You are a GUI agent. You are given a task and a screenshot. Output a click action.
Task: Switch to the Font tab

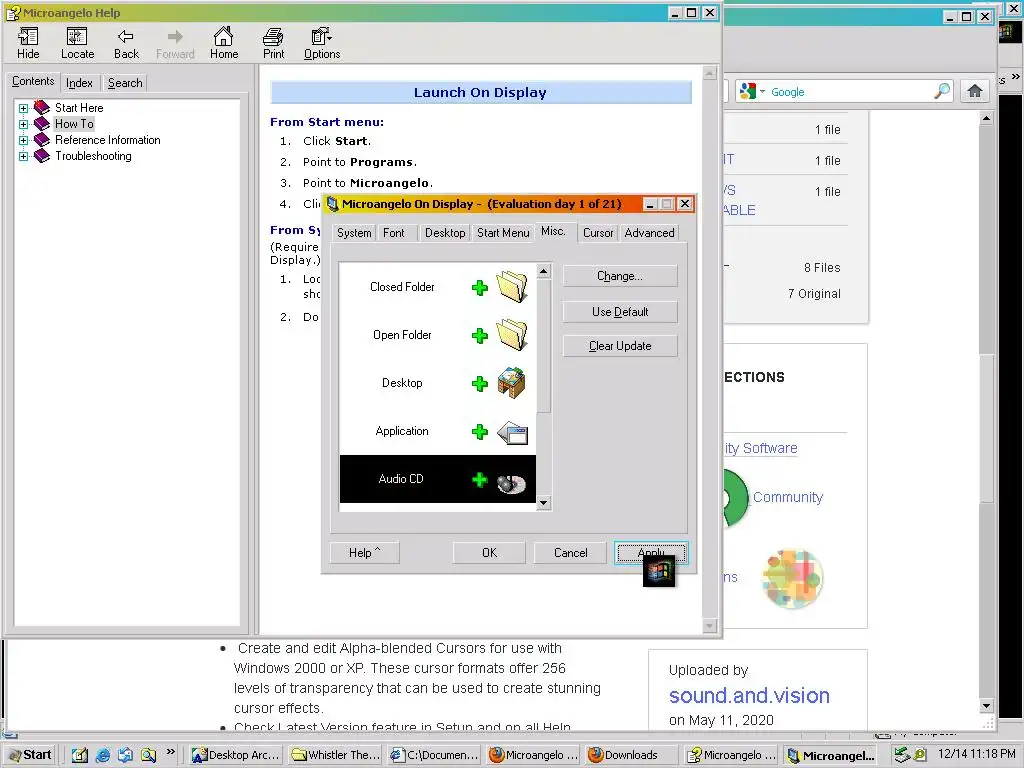(394, 233)
